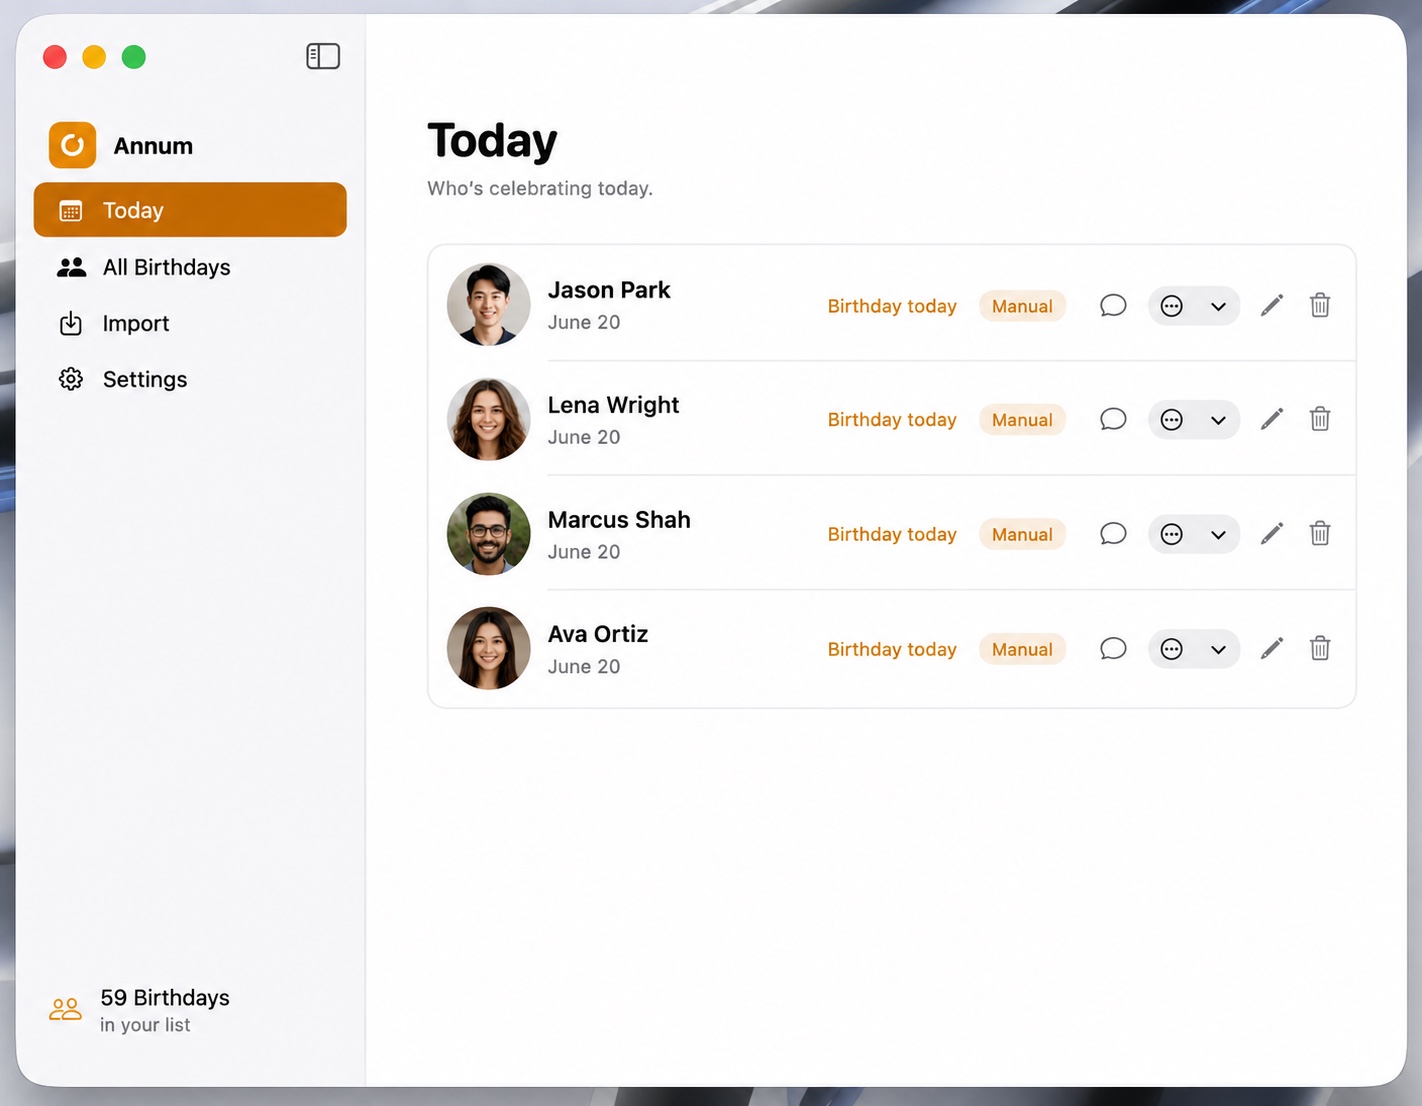This screenshot has width=1422, height=1106.
Task: Click the name Ava Ortiz
Action: 598,634
